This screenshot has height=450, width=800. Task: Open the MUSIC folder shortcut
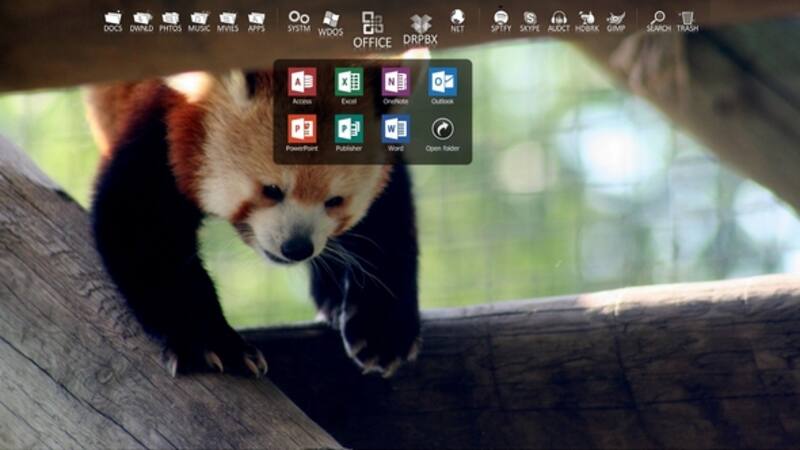[x=199, y=19]
